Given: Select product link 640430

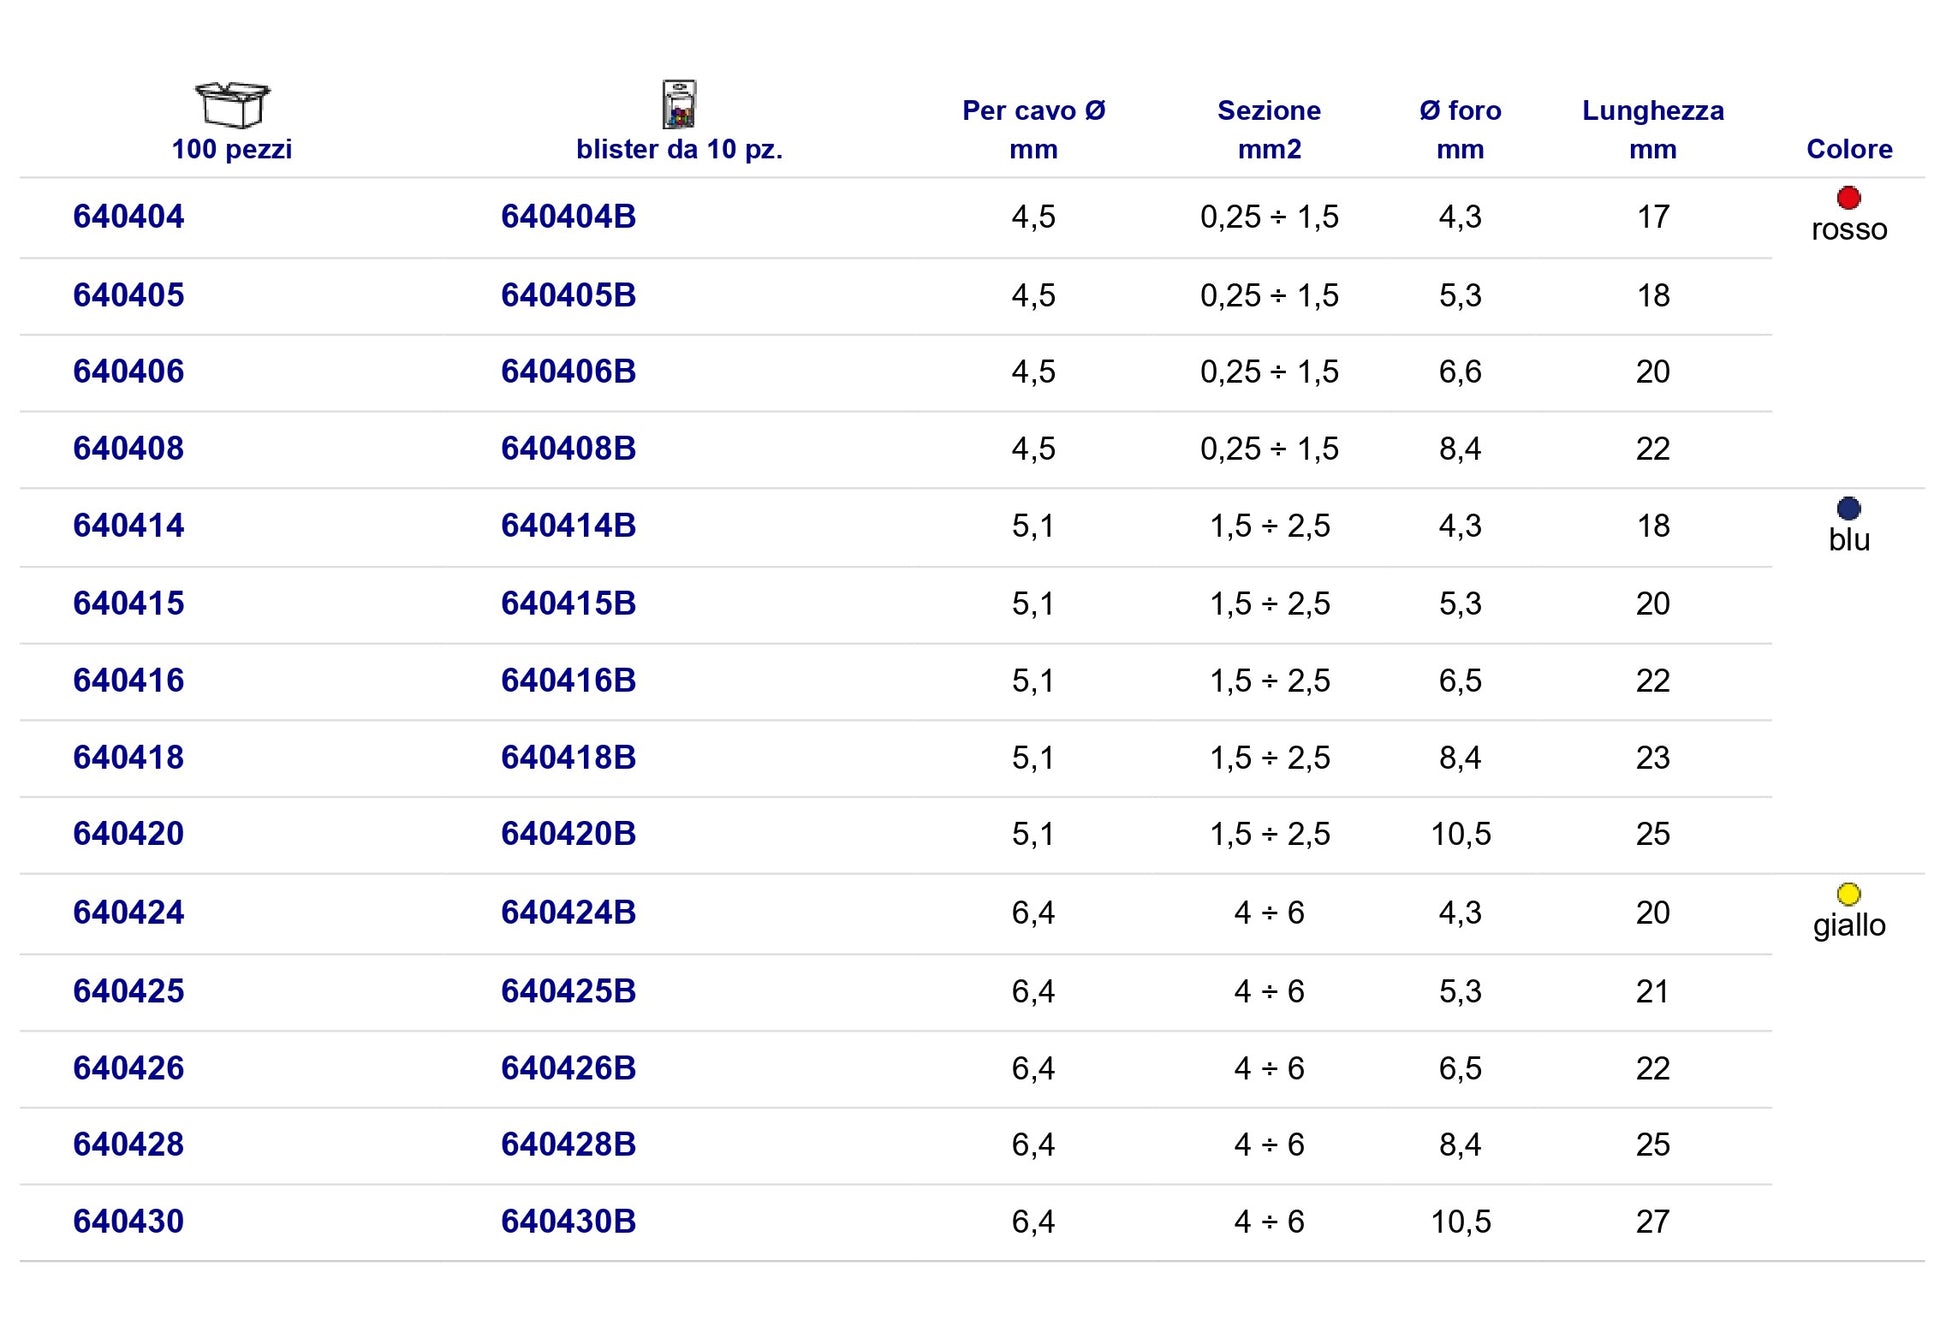Looking at the screenshot, I should (129, 1222).
